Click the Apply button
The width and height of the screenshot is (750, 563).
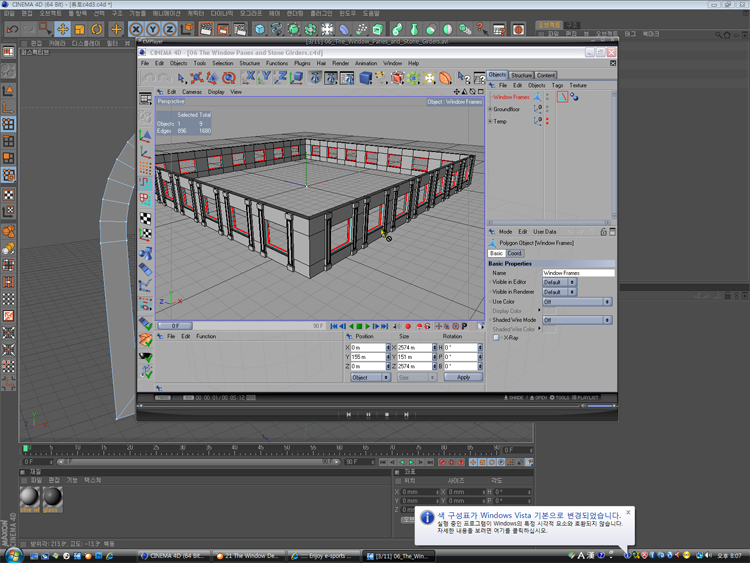click(463, 377)
